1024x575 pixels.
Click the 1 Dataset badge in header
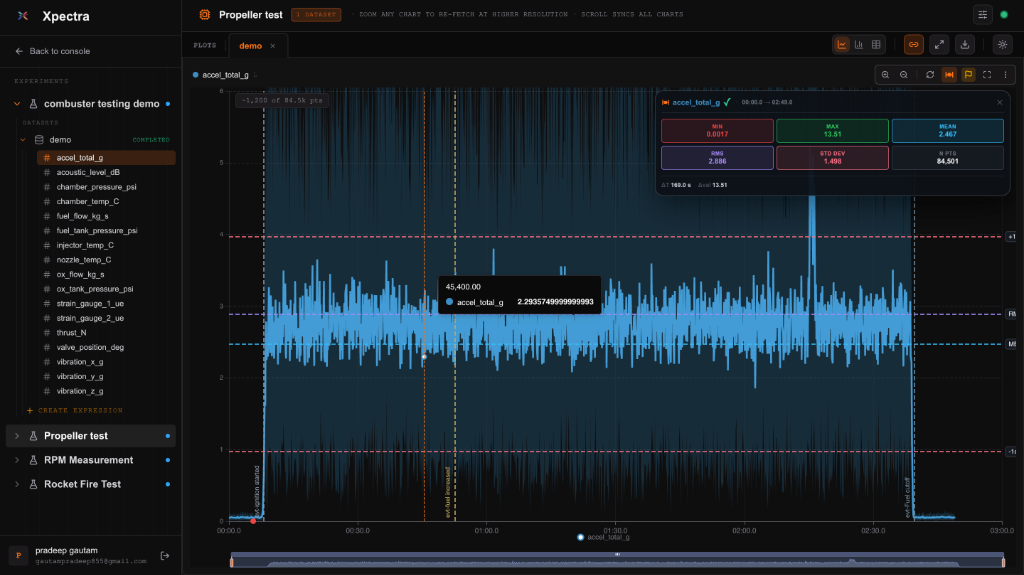pos(316,14)
